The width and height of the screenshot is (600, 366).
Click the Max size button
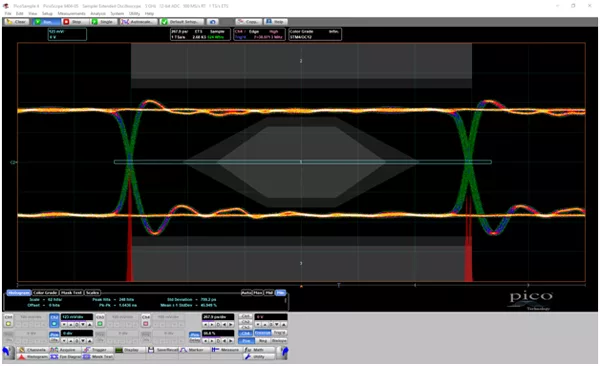click(x=258, y=292)
